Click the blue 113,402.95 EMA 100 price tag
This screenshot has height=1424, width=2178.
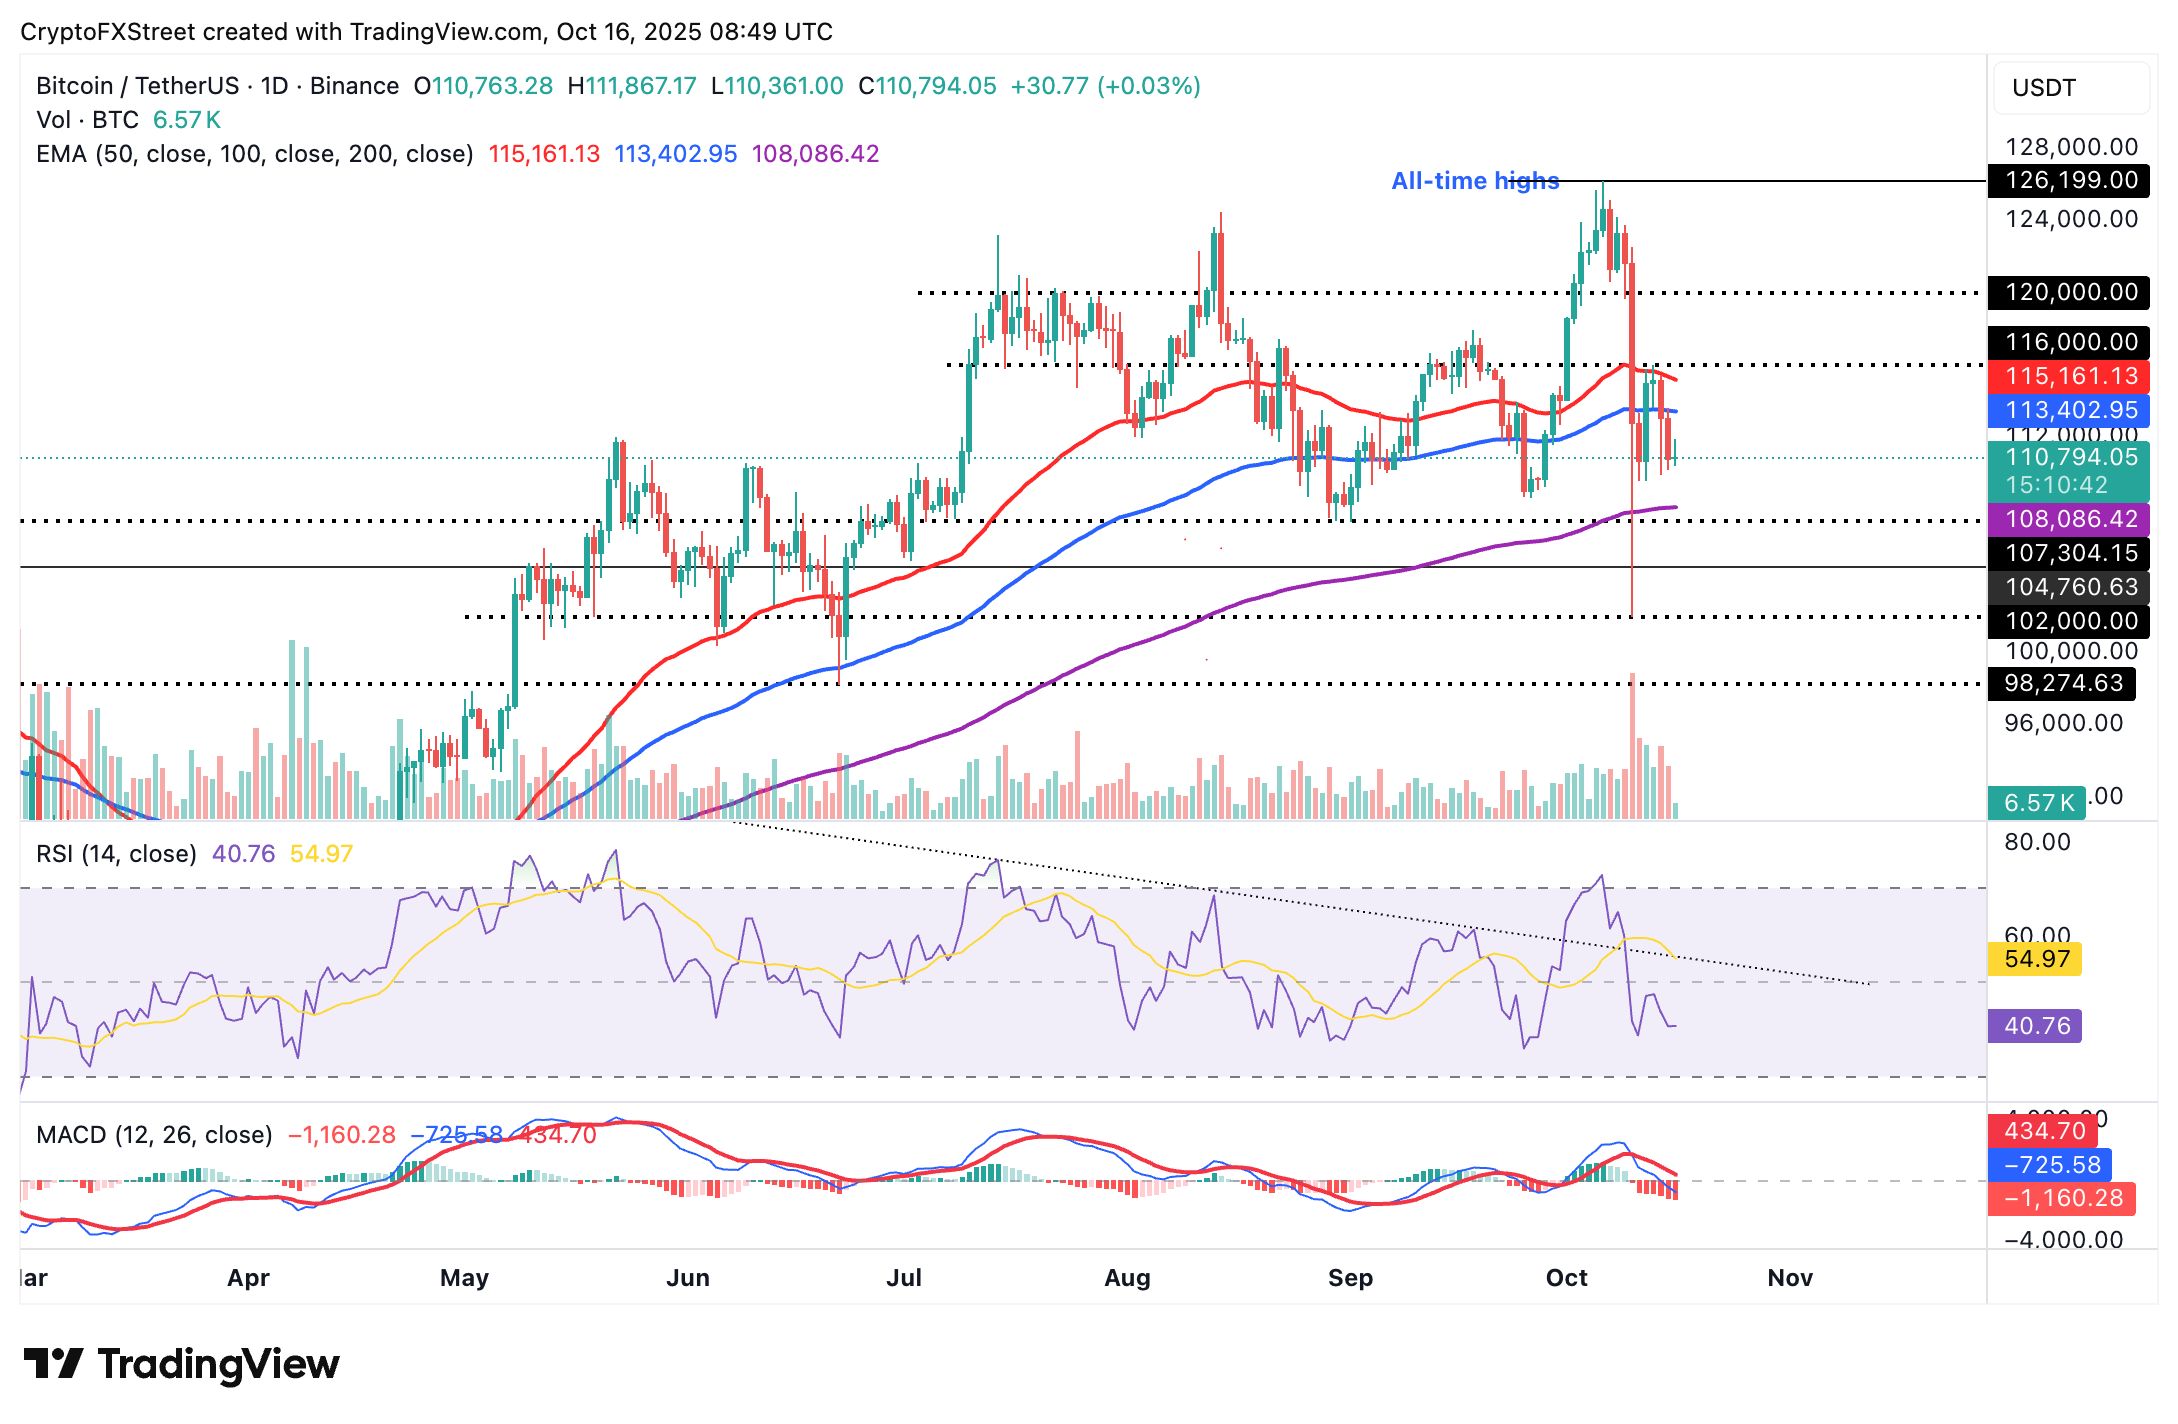(x=2070, y=411)
